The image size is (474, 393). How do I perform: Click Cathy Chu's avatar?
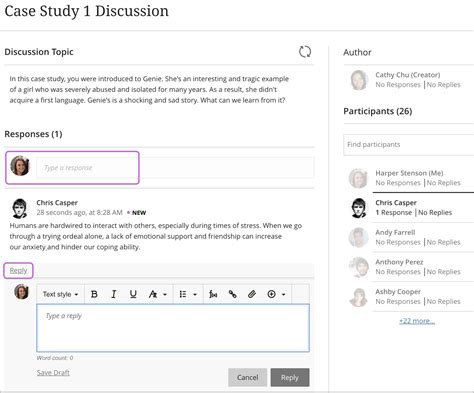point(359,80)
